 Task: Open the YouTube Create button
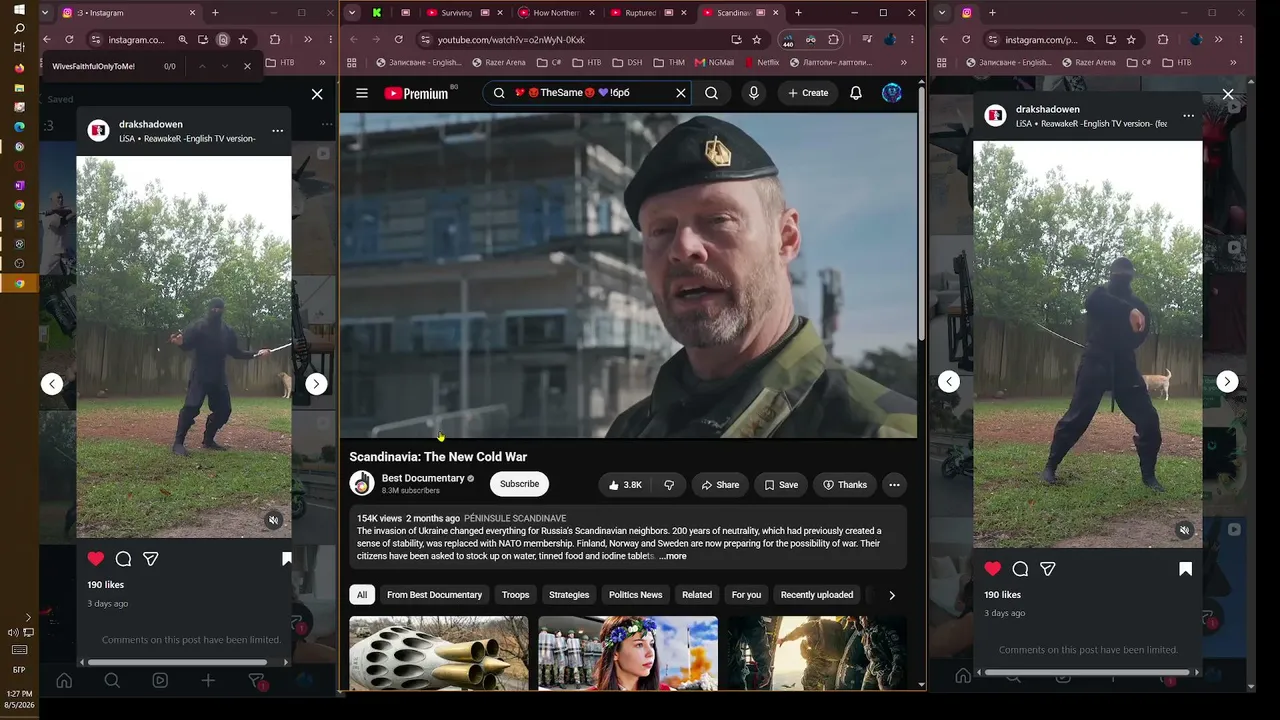point(808,93)
